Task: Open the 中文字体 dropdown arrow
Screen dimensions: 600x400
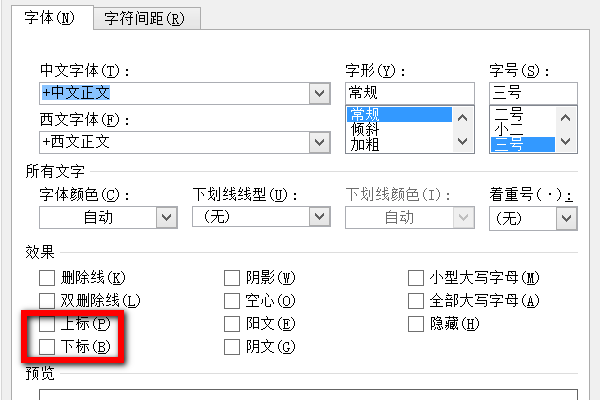Action: coord(320,93)
